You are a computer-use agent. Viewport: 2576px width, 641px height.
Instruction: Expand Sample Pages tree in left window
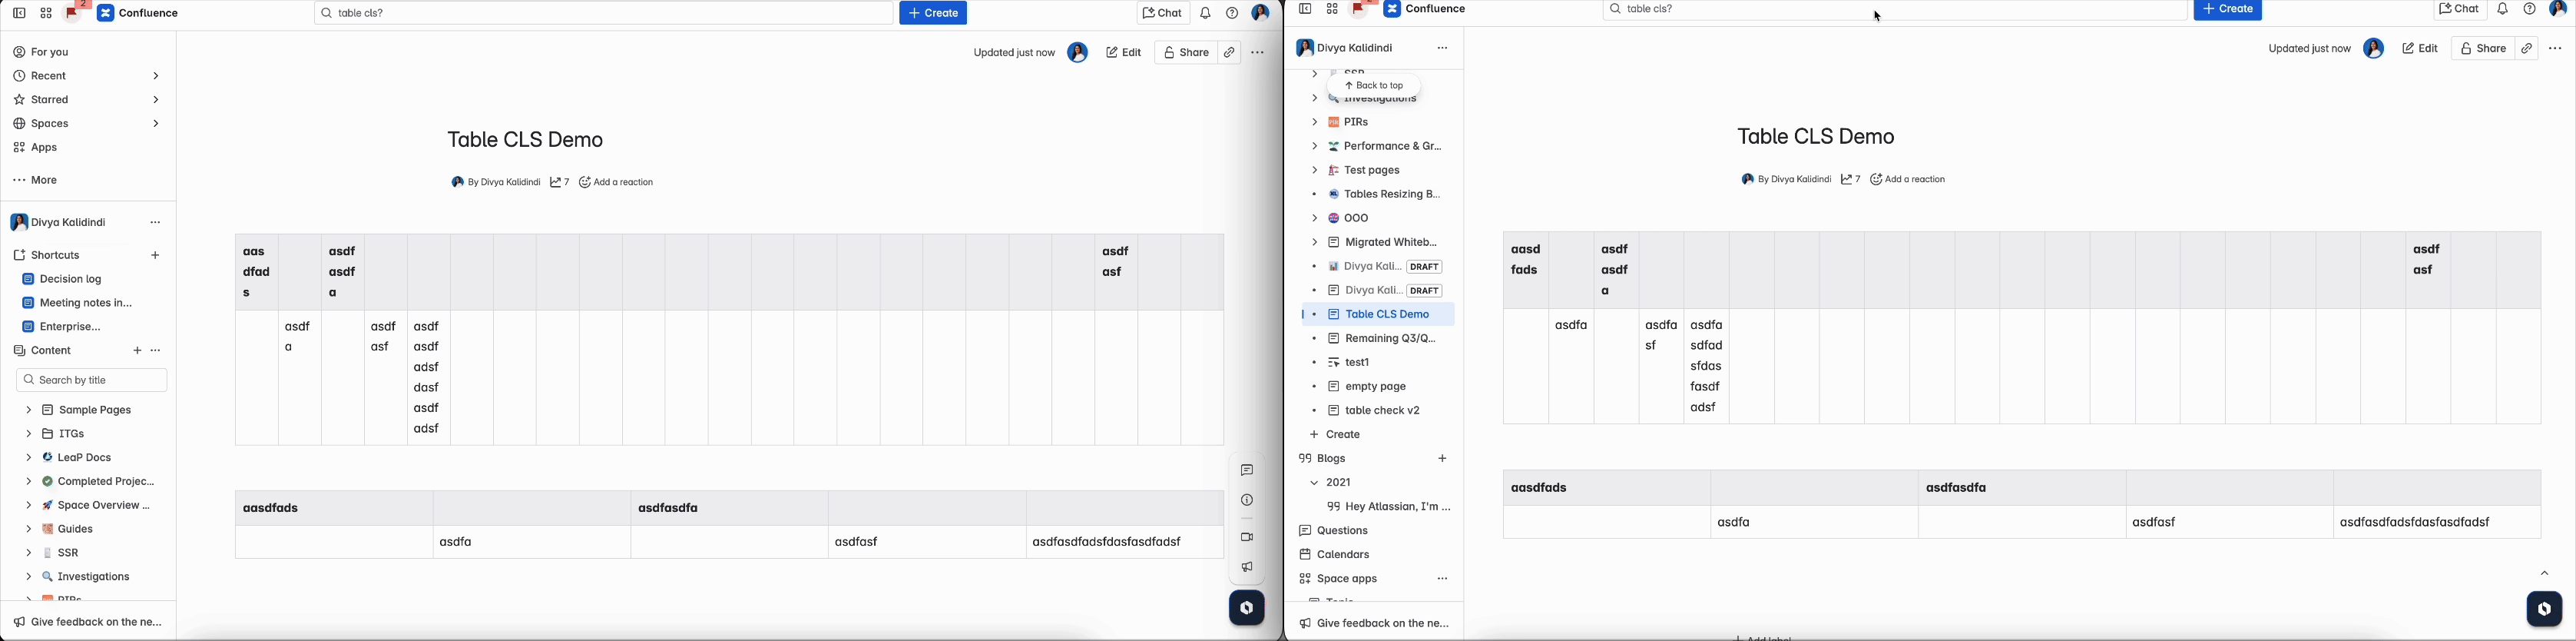pos(29,411)
